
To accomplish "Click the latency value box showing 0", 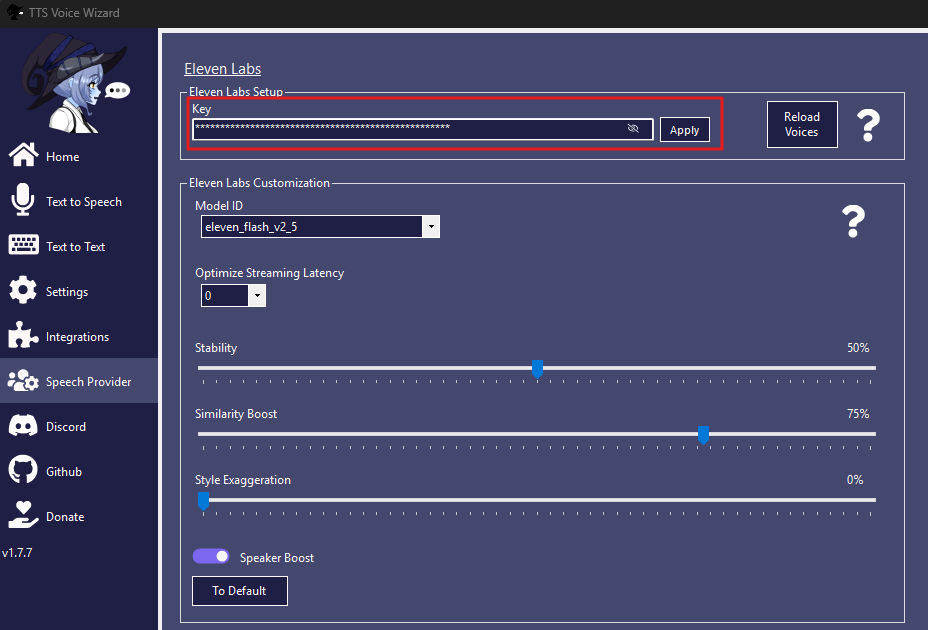I will click(224, 295).
